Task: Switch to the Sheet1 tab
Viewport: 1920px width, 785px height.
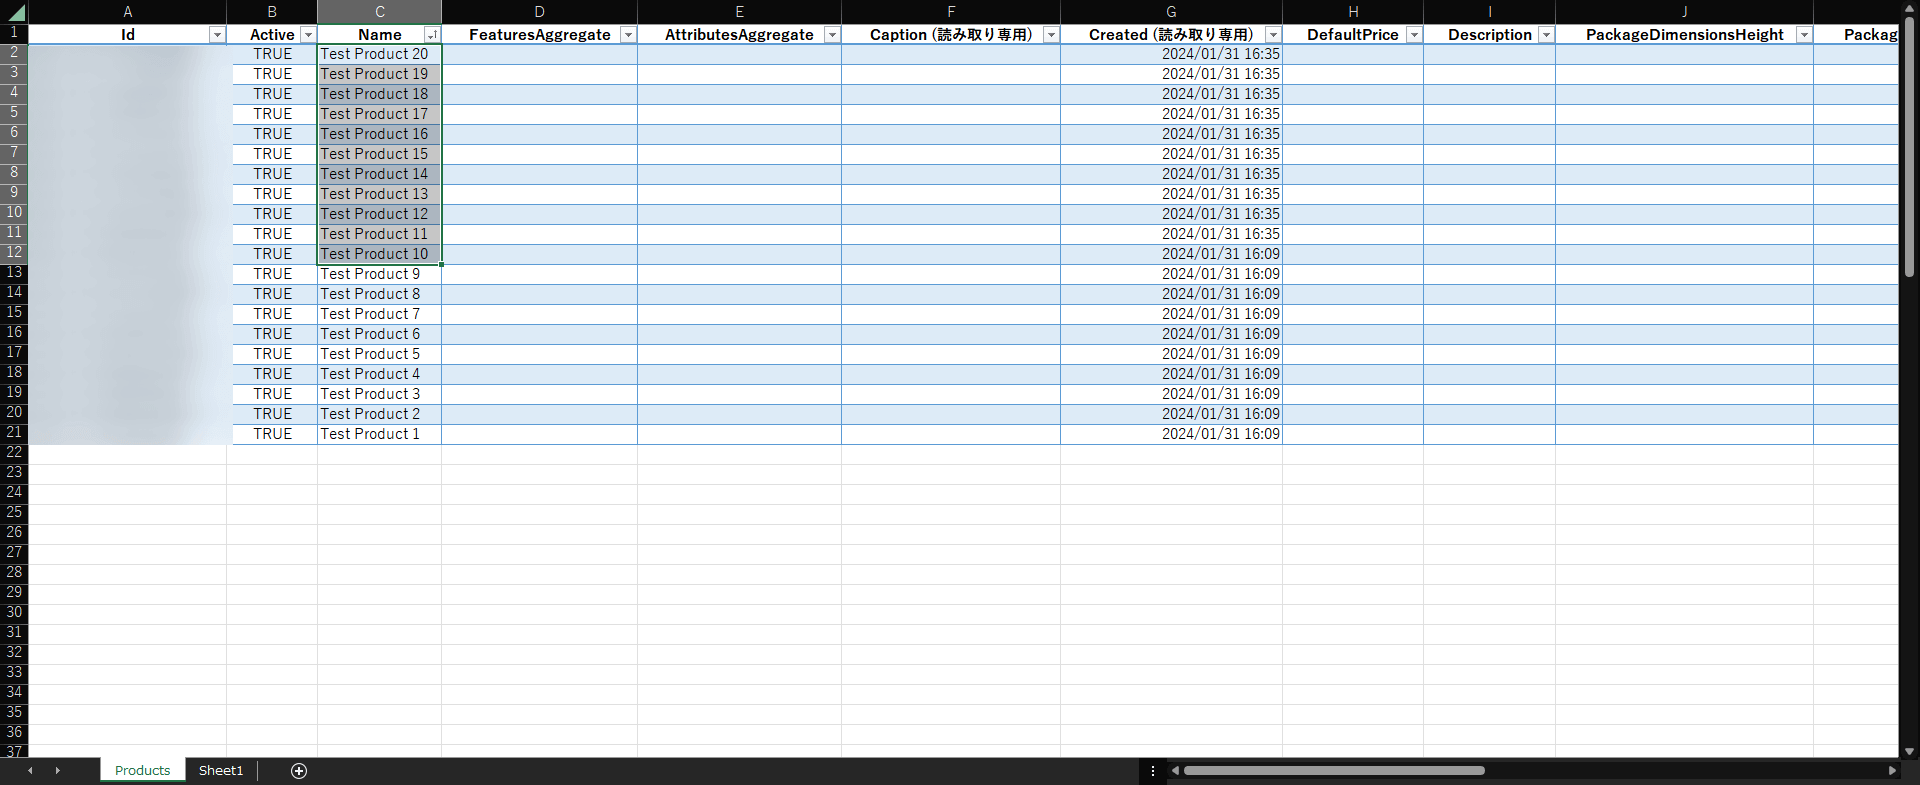Action: pyautogui.click(x=221, y=770)
